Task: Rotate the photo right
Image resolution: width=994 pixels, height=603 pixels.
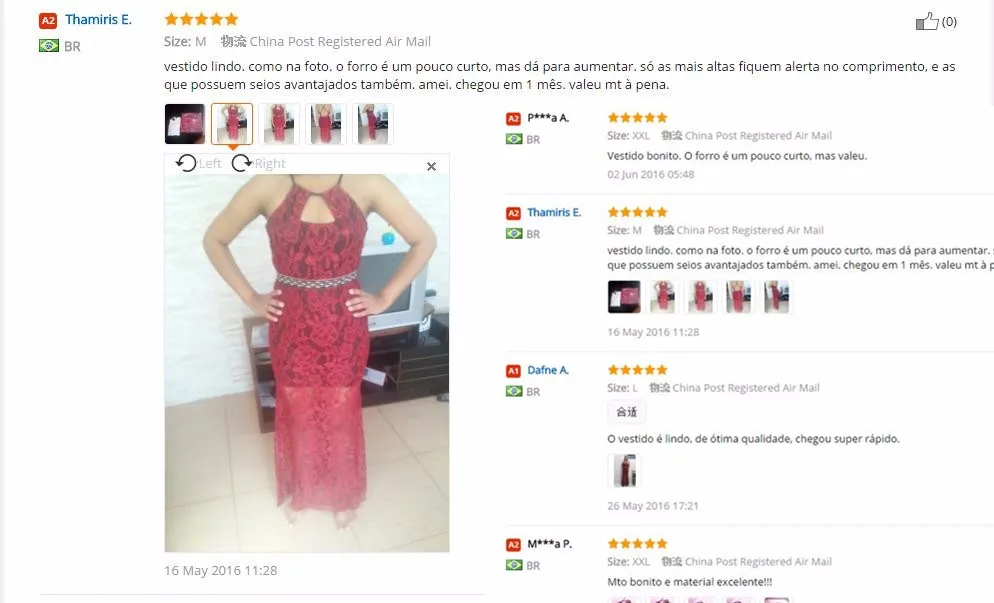Action: pyautogui.click(x=259, y=164)
